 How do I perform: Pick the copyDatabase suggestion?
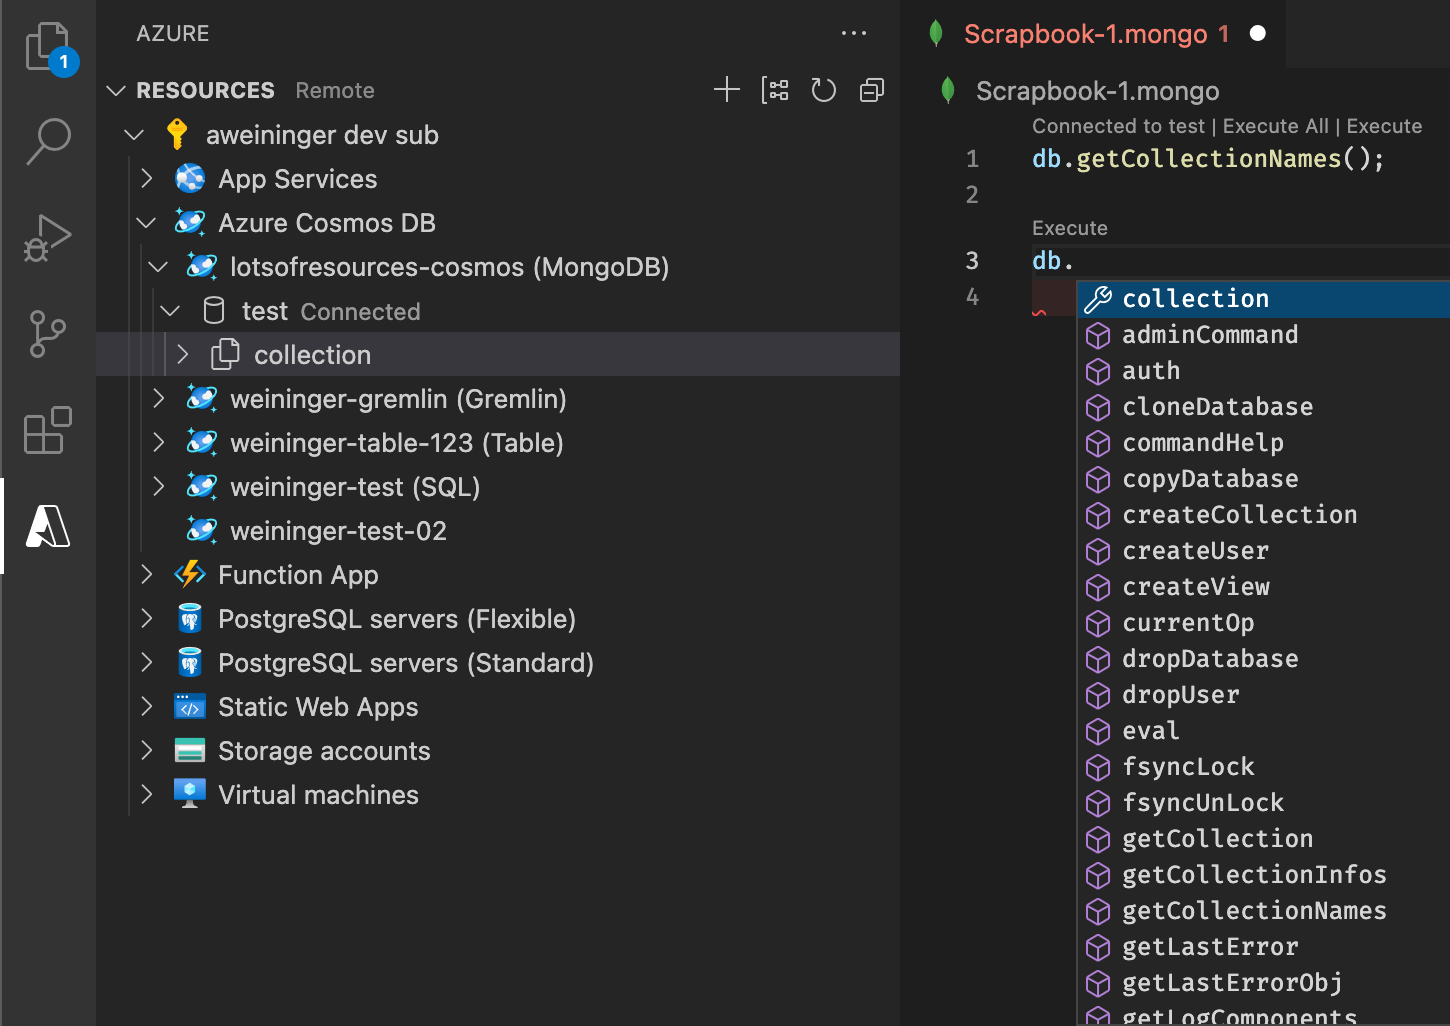pos(1264,478)
